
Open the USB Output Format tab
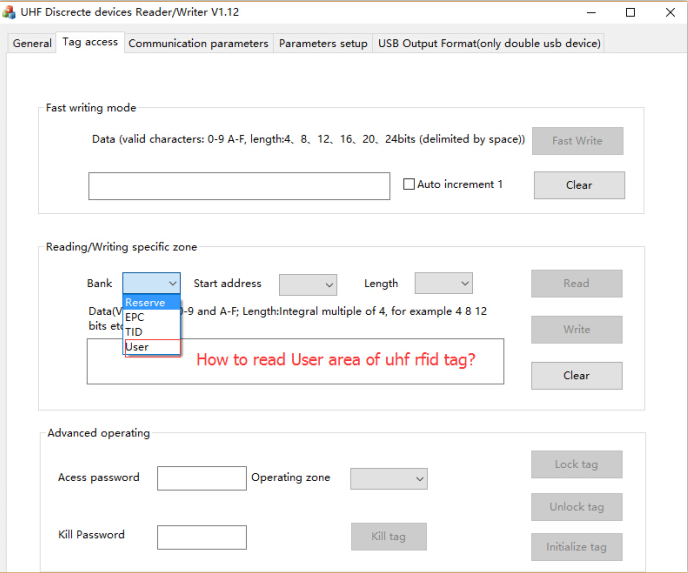[489, 44]
